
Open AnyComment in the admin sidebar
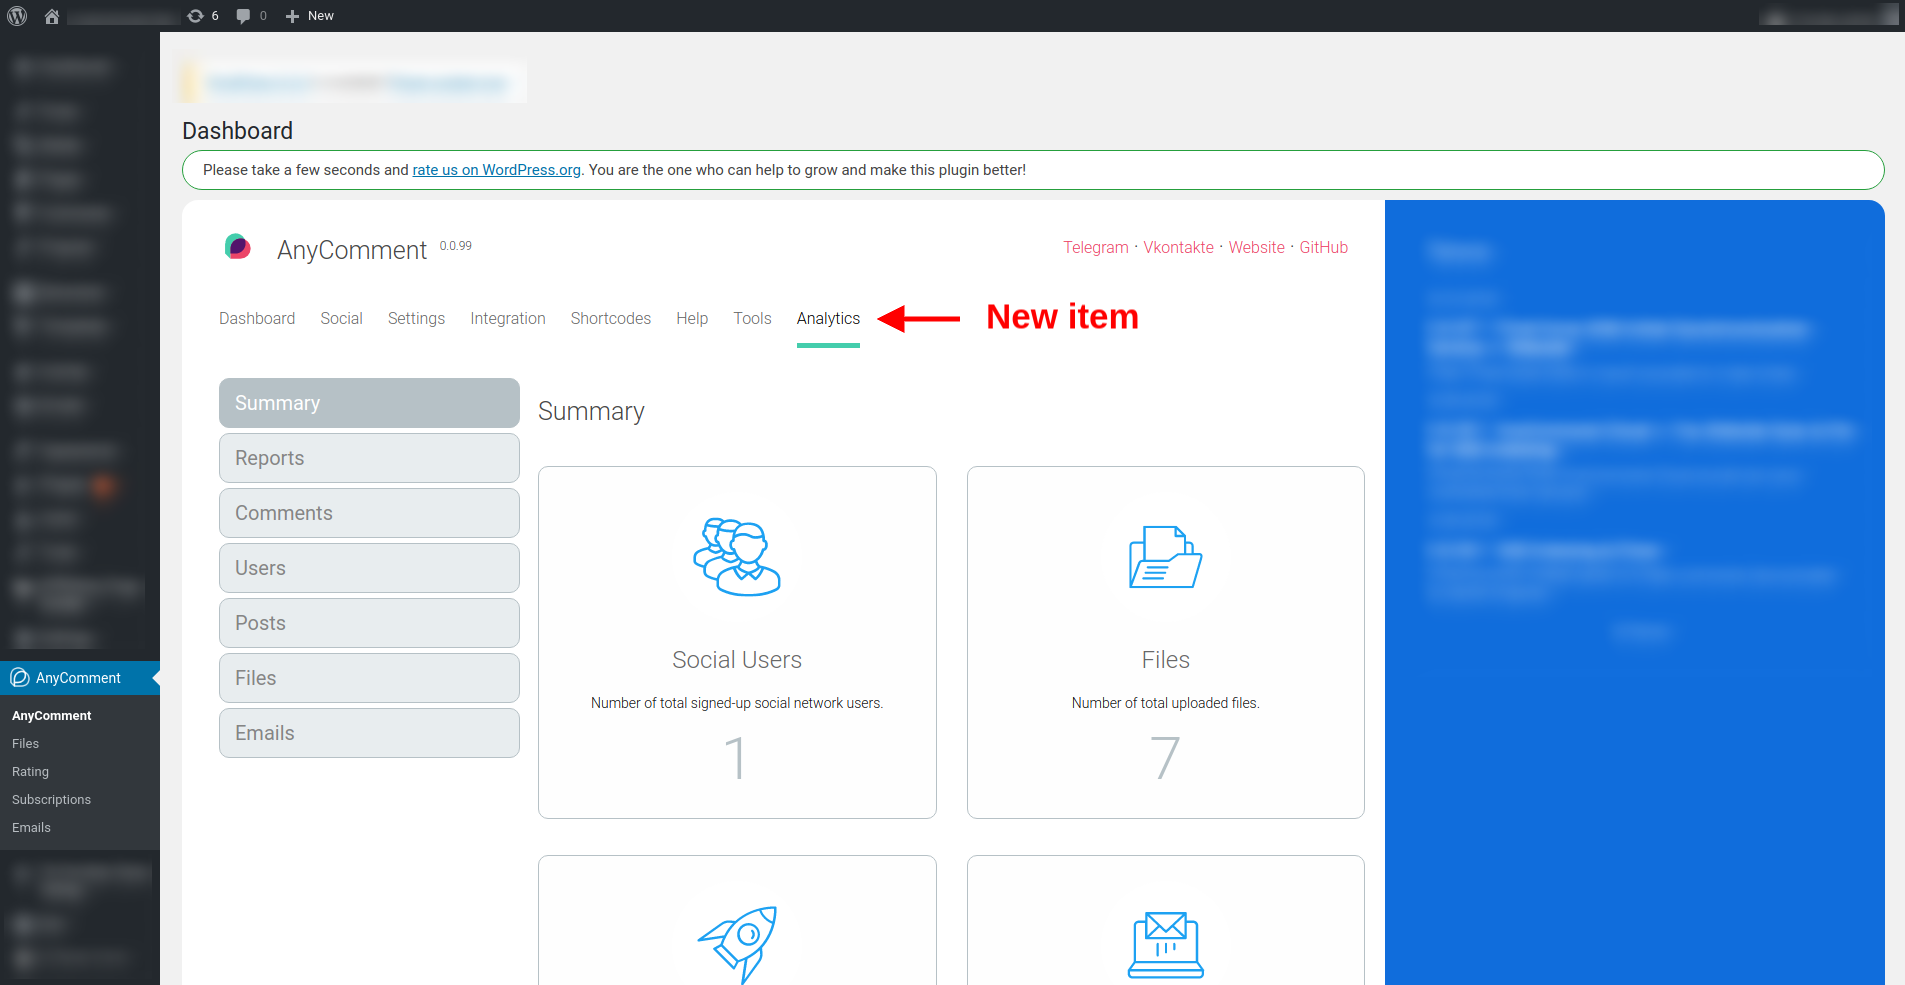(x=80, y=678)
